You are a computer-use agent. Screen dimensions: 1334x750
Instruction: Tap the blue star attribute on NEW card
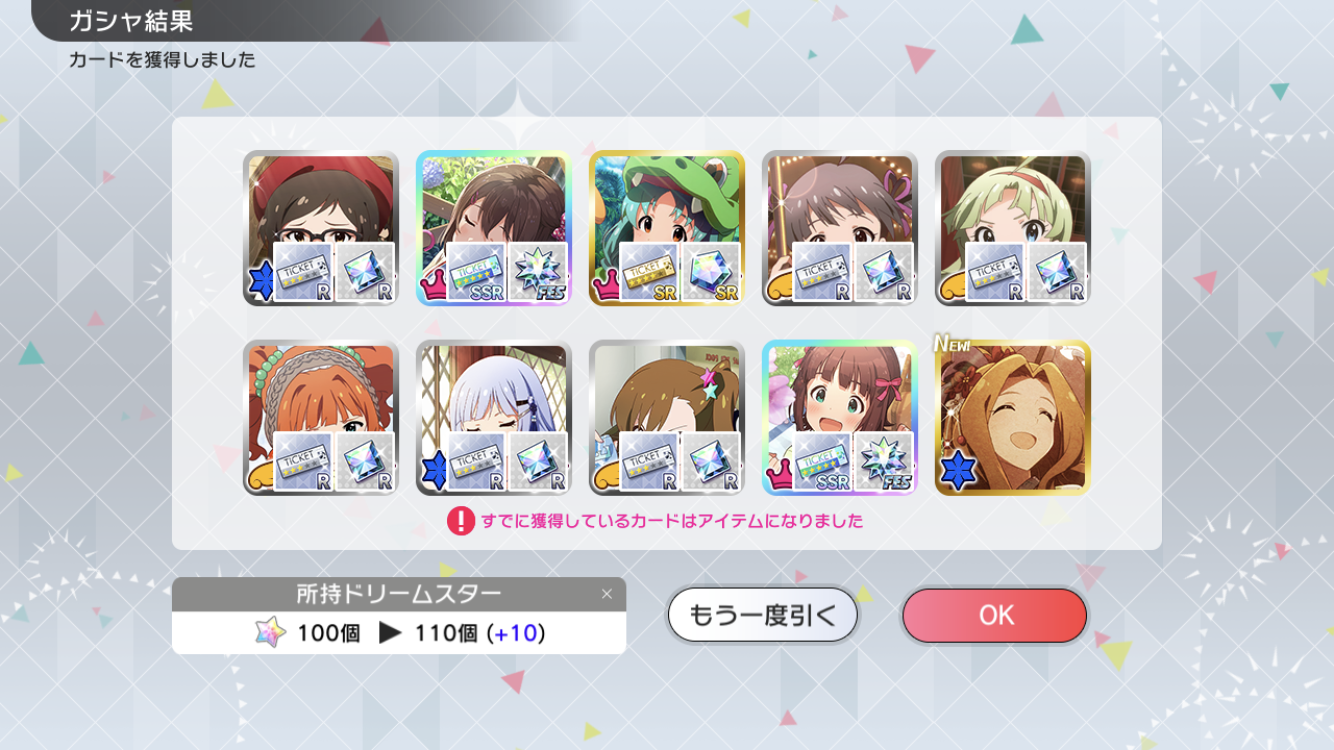(958, 470)
